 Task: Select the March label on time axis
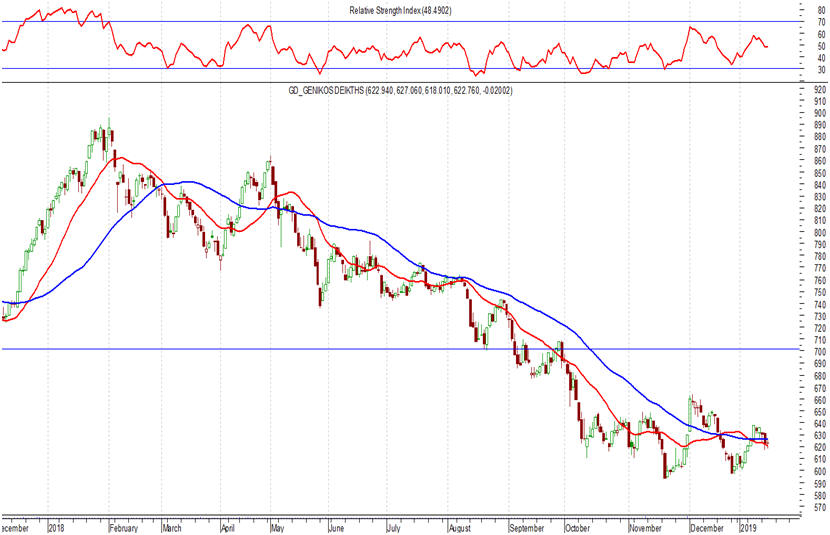pos(172,528)
